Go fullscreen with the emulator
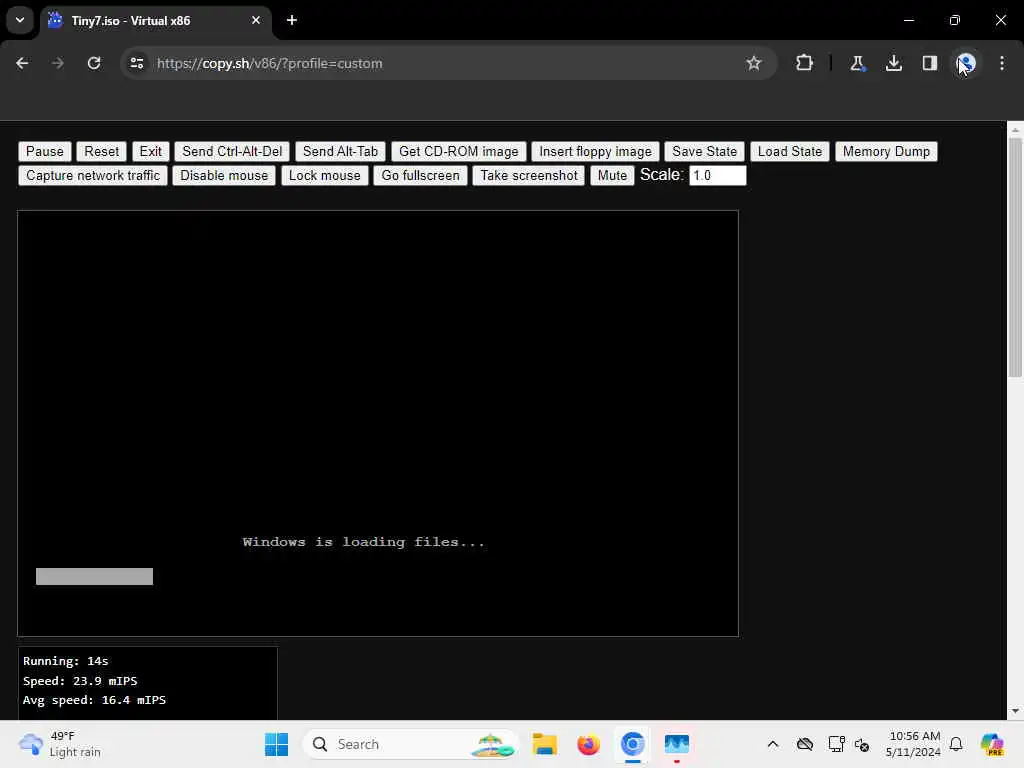This screenshot has height=768, width=1024. pos(421,176)
